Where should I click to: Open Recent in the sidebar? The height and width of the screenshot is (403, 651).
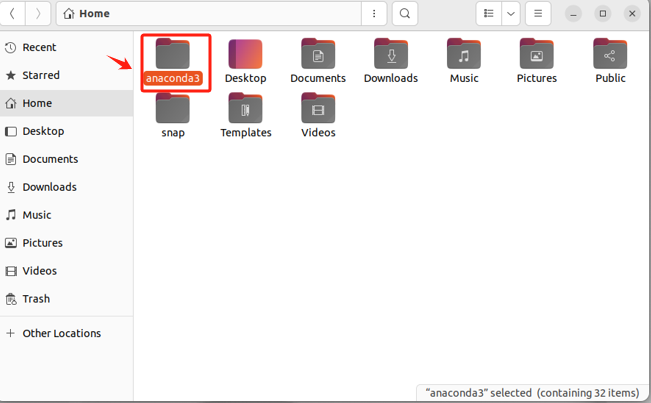point(66,47)
